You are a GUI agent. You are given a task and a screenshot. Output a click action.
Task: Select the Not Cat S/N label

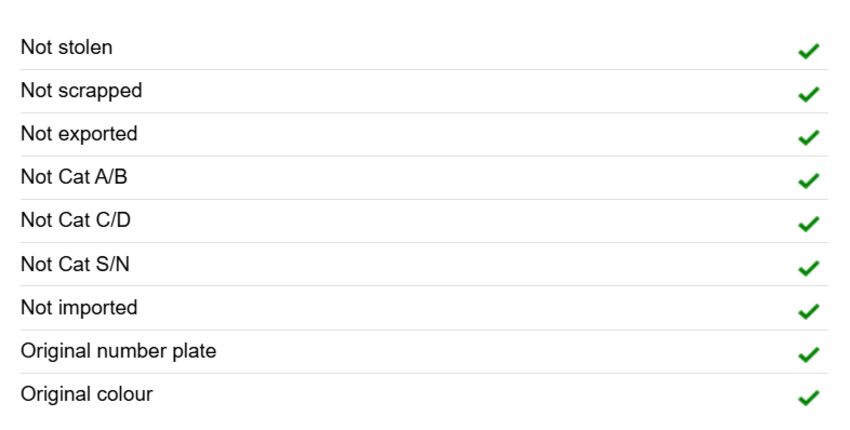tap(75, 264)
